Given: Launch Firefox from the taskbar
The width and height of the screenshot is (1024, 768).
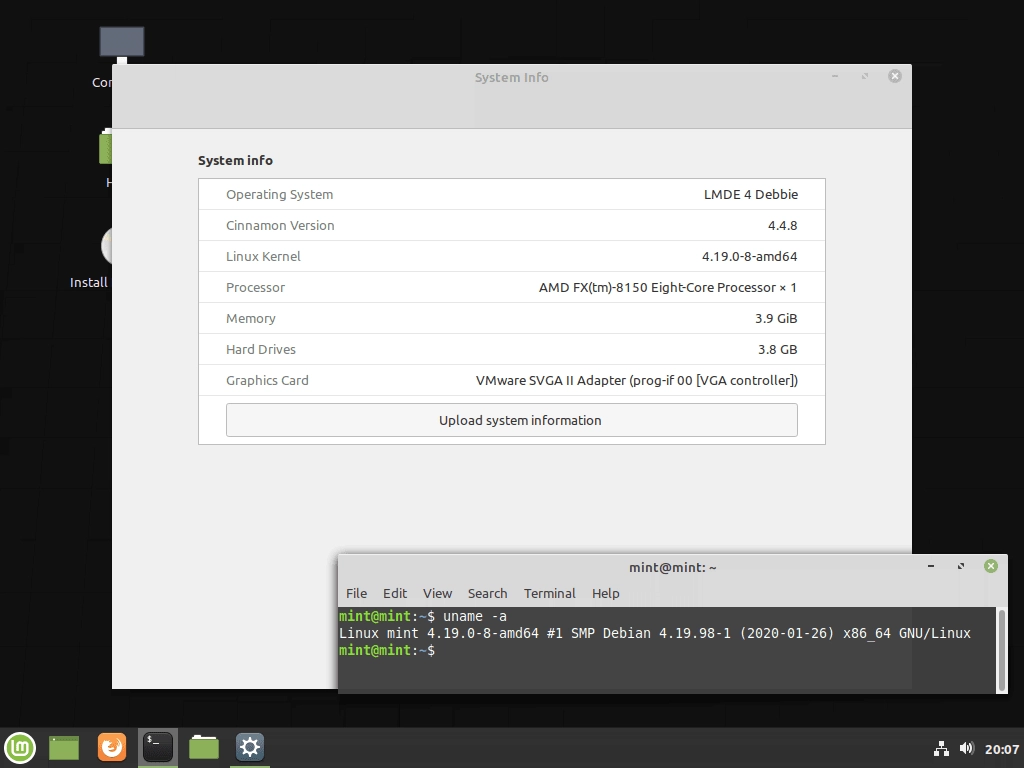Looking at the screenshot, I should coord(111,747).
